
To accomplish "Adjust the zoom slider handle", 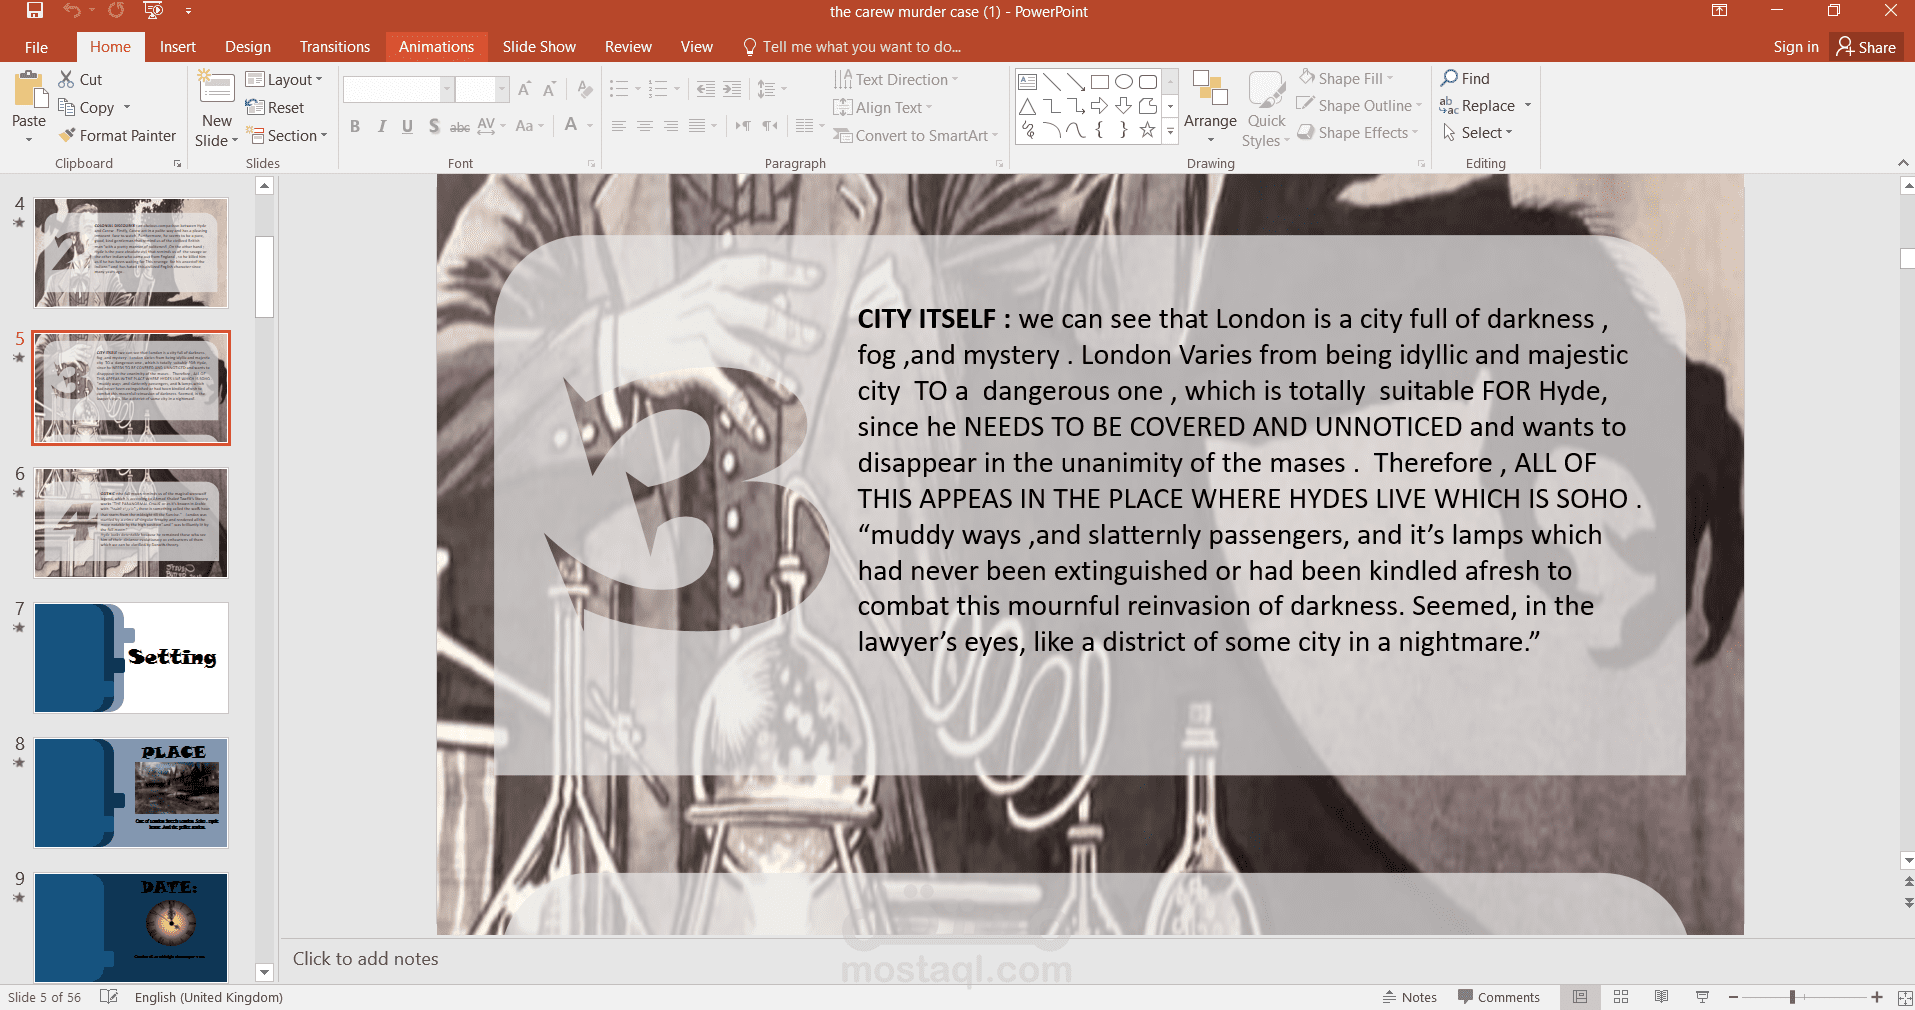I will pos(1792,997).
